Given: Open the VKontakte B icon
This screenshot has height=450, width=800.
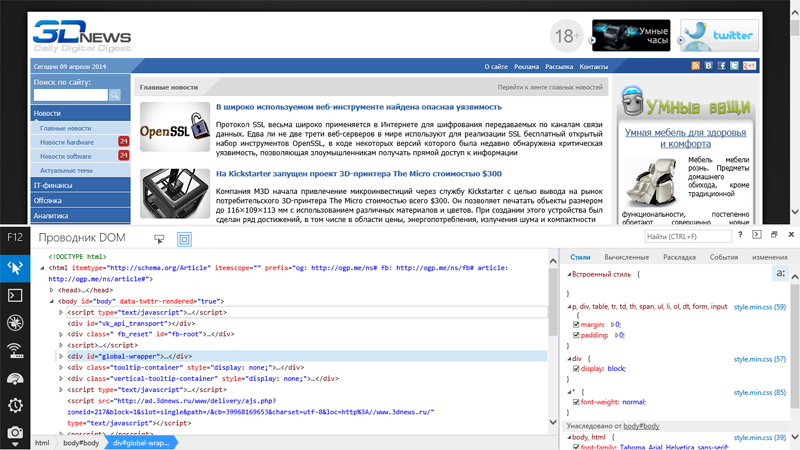Looking at the screenshot, I should point(708,66).
